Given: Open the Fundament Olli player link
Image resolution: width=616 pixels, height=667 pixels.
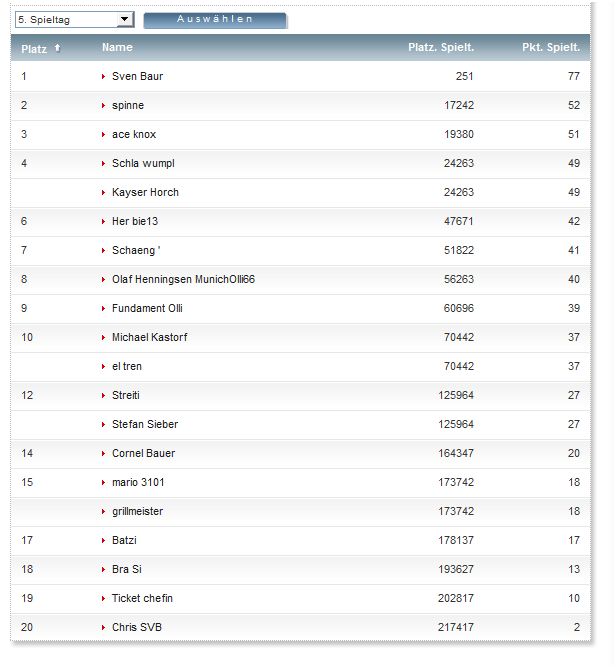Looking at the screenshot, I should pyautogui.click(x=147, y=308).
